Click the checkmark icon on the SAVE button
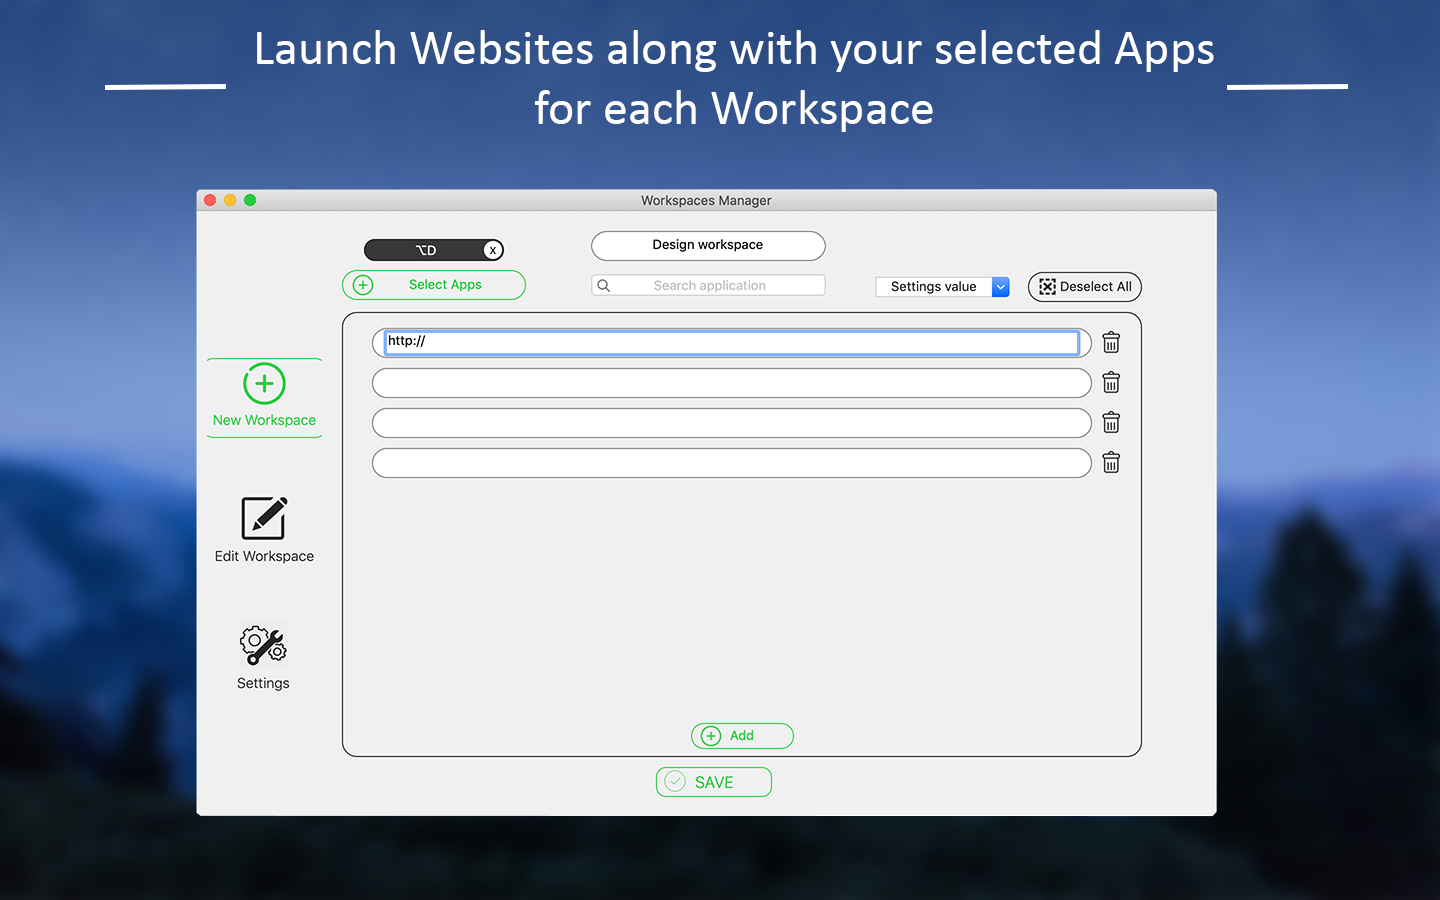Screen dimensions: 1440x900 pyautogui.click(x=673, y=781)
